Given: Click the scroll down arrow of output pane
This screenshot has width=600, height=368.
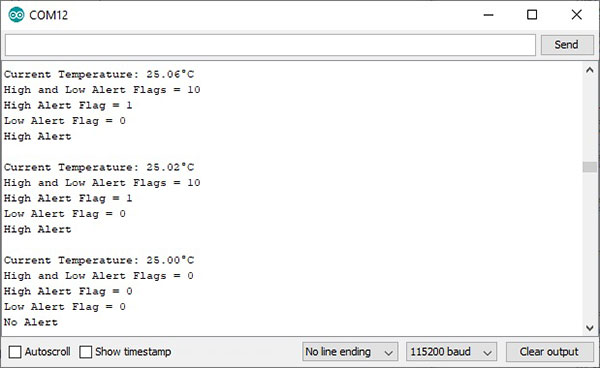Looking at the screenshot, I should (x=590, y=328).
